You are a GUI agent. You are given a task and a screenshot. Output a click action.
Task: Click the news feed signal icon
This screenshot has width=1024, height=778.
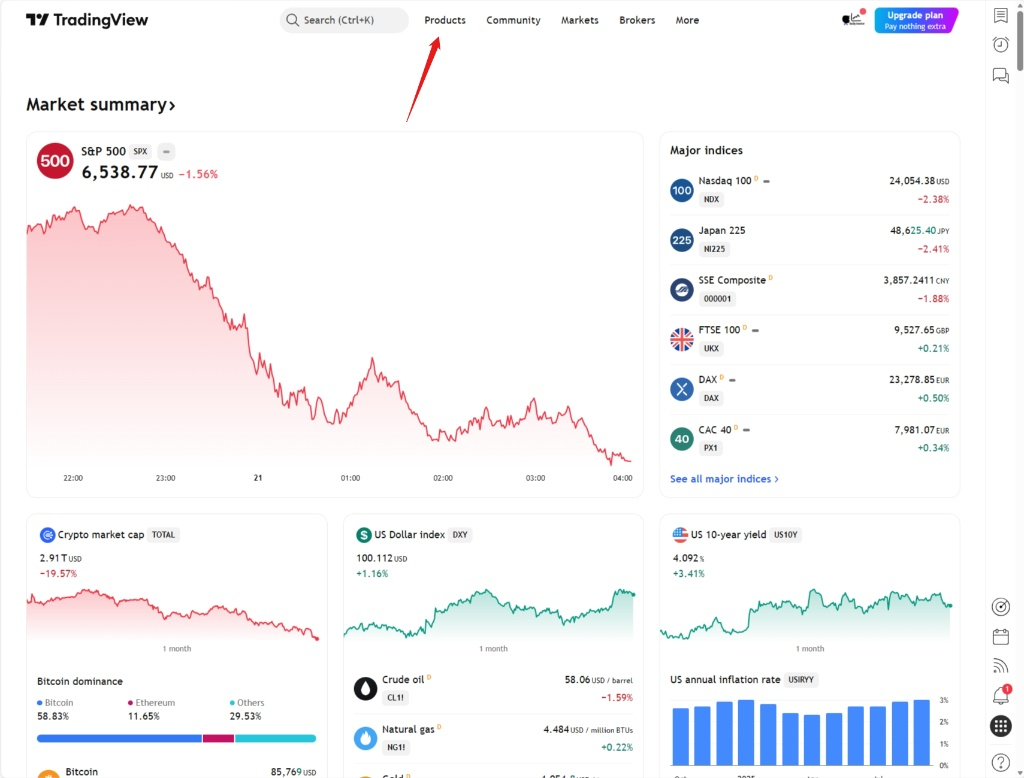1001,664
